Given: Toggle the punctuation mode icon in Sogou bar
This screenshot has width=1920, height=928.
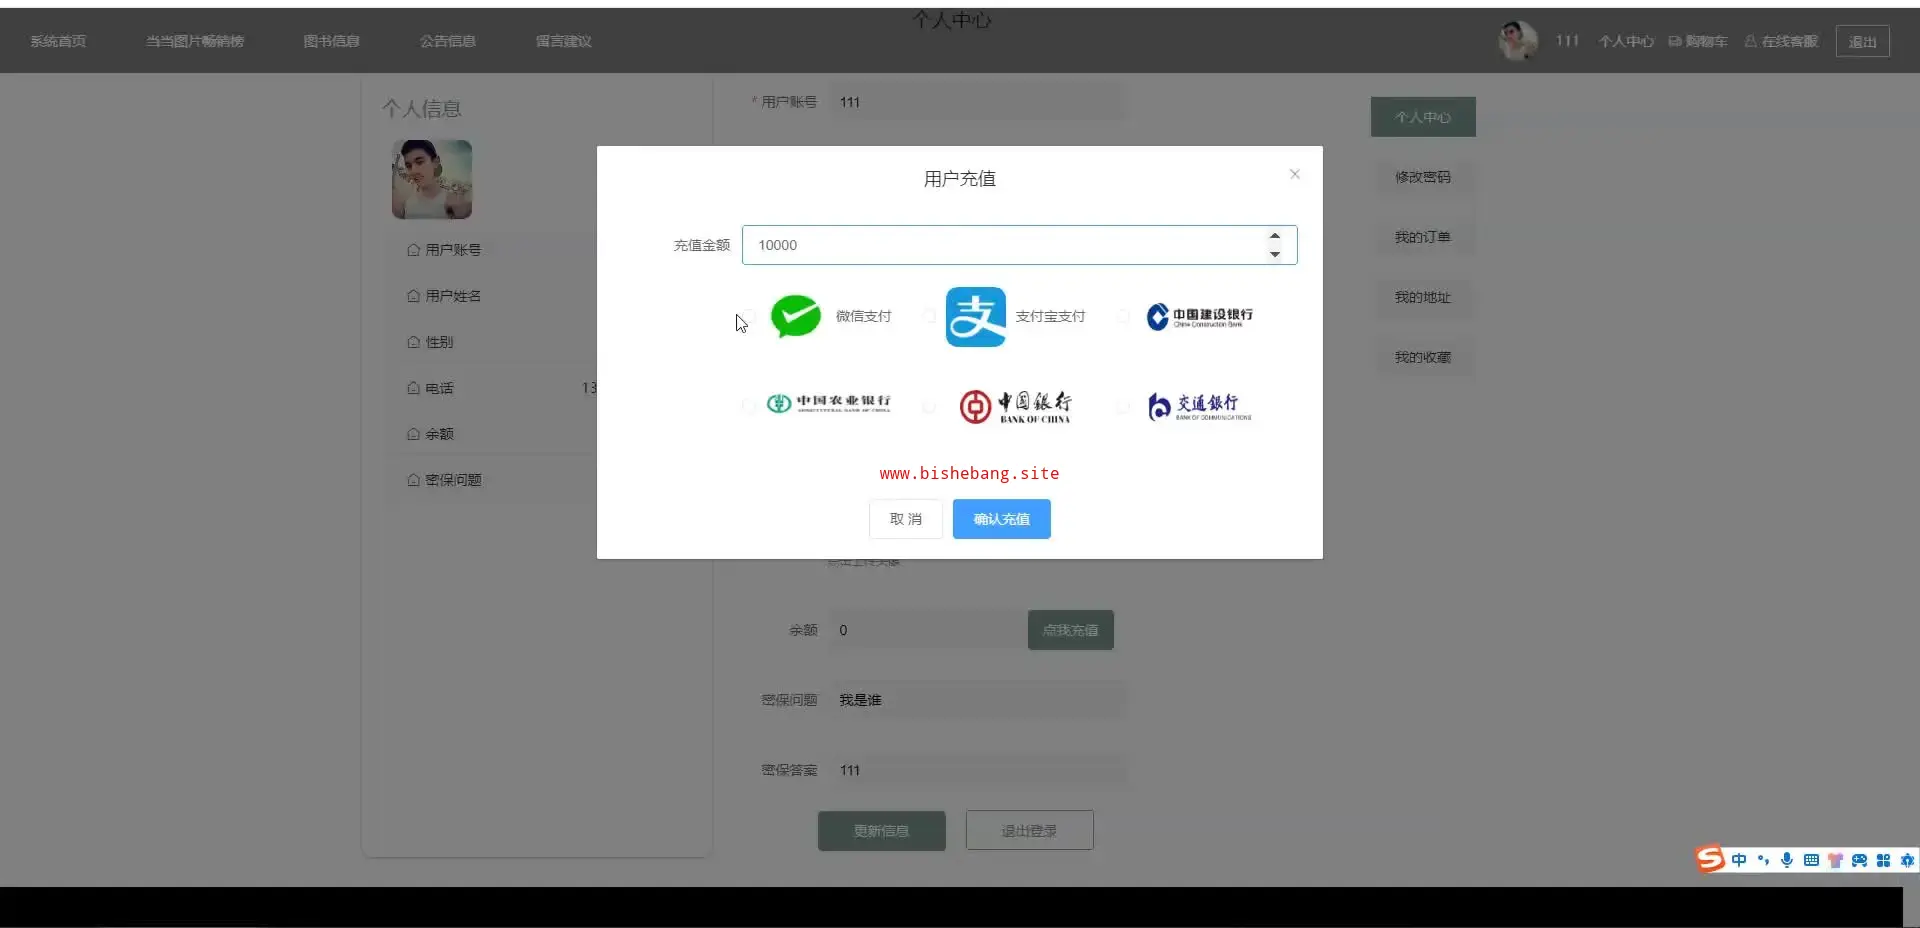Looking at the screenshot, I should pos(1763,860).
